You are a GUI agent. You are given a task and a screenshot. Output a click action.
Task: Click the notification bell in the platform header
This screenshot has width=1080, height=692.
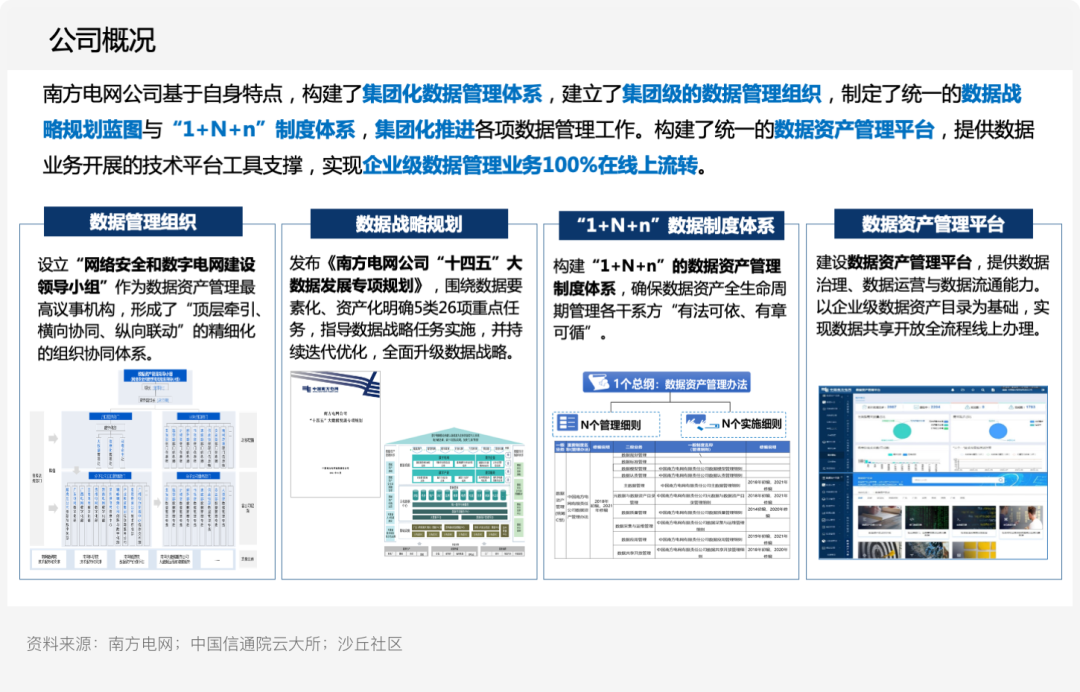(953, 390)
